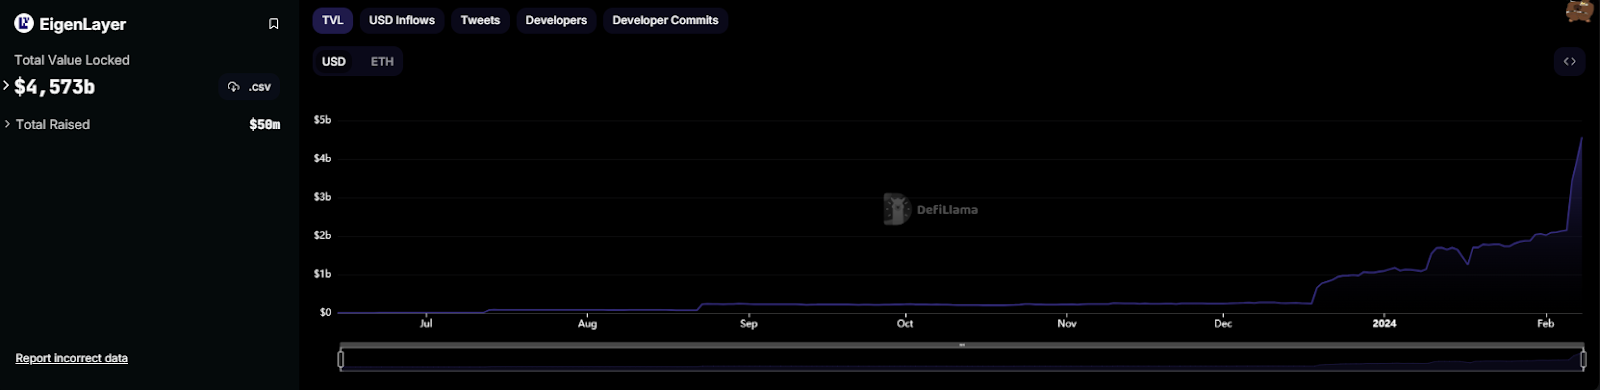Viewport: 1600px width, 390px height.
Task: Toggle the USD Inflows chart
Action: [402, 20]
